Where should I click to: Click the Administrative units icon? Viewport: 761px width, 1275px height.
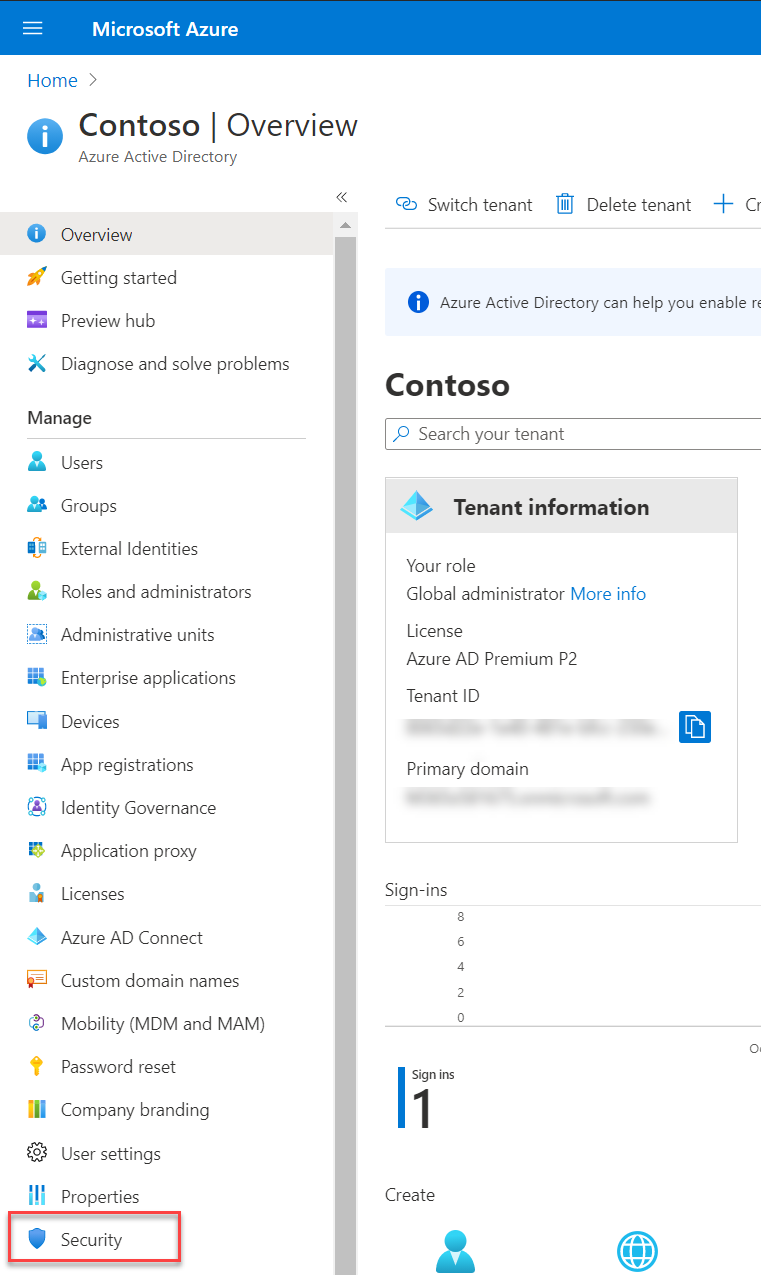coord(37,634)
